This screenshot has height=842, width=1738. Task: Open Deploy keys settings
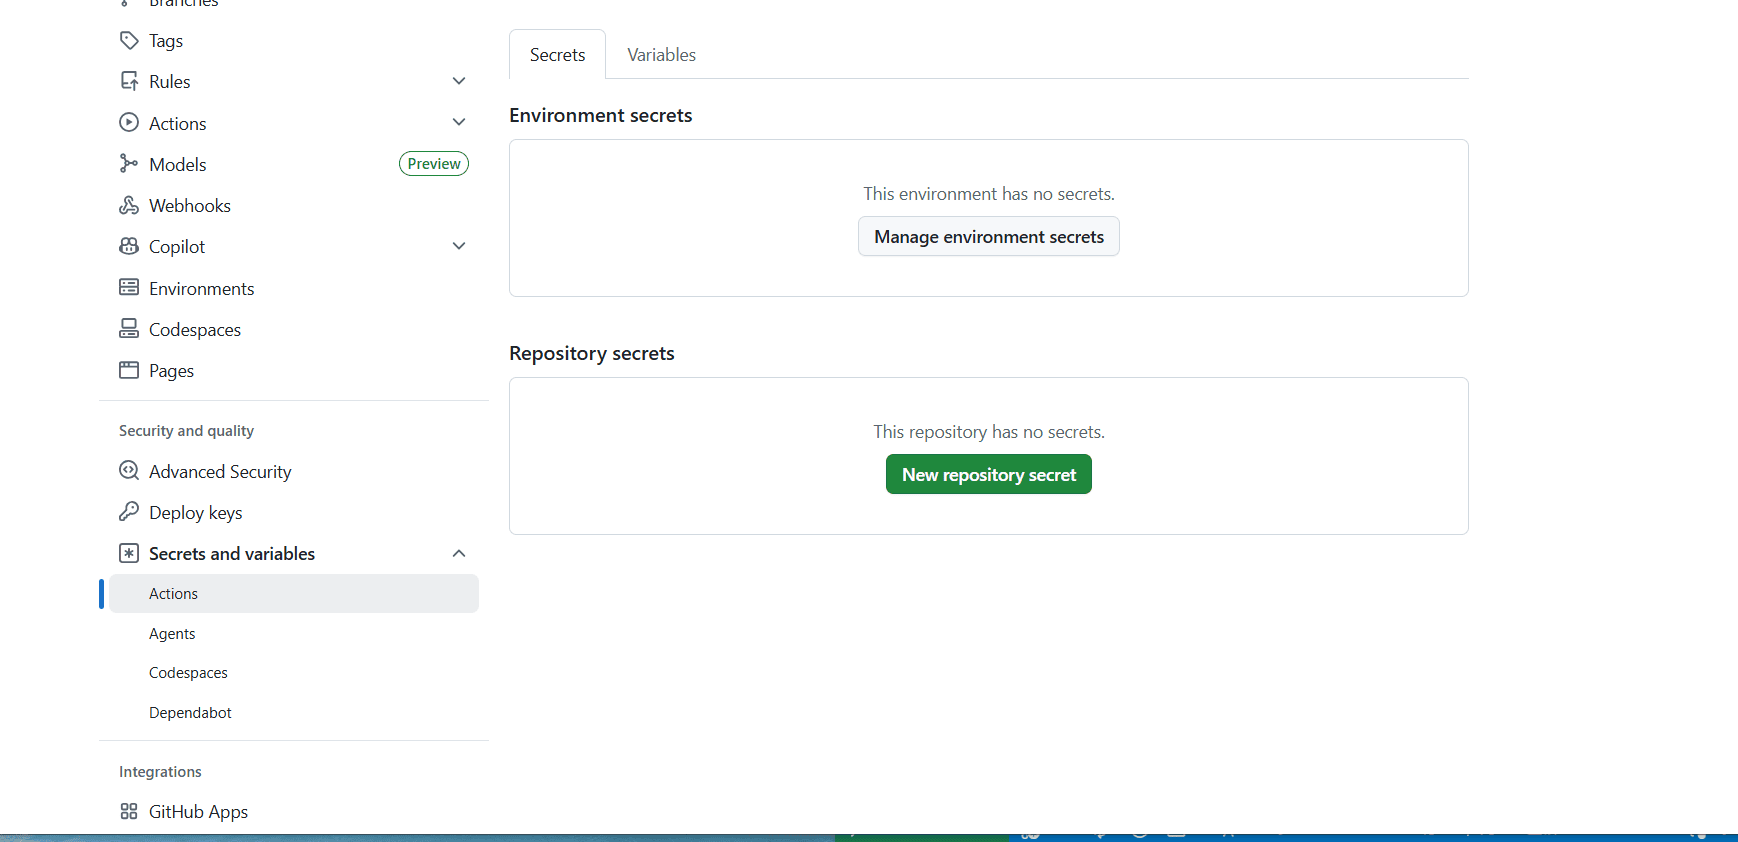coord(196,512)
